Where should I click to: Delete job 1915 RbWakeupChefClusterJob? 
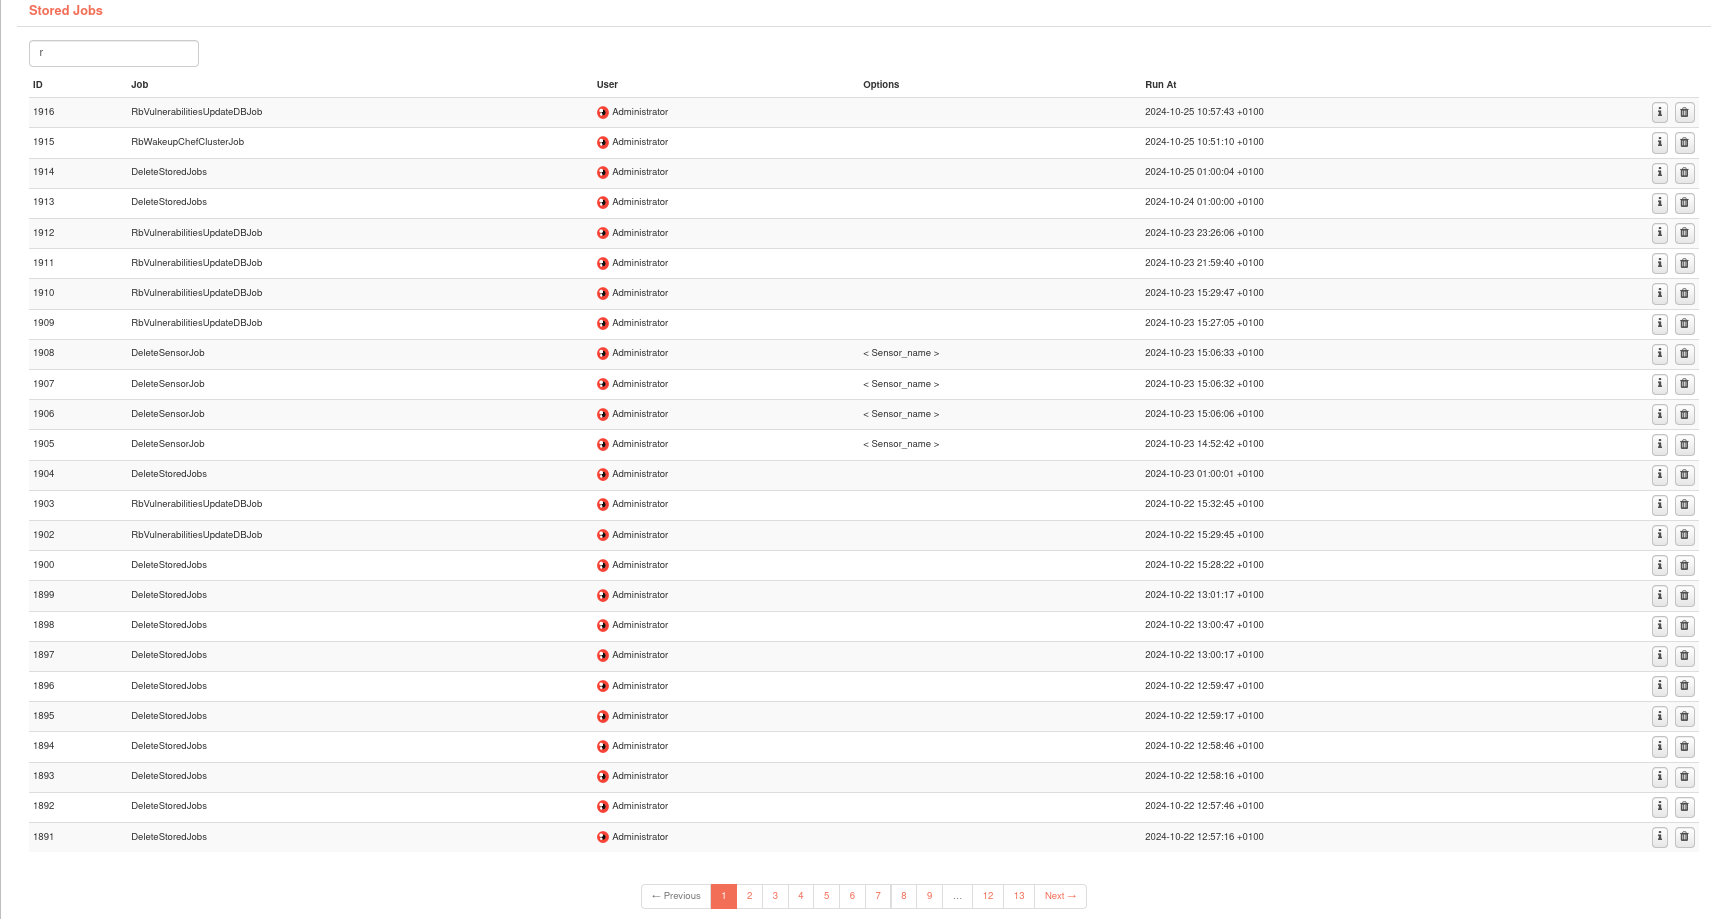pyautogui.click(x=1685, y=143)
